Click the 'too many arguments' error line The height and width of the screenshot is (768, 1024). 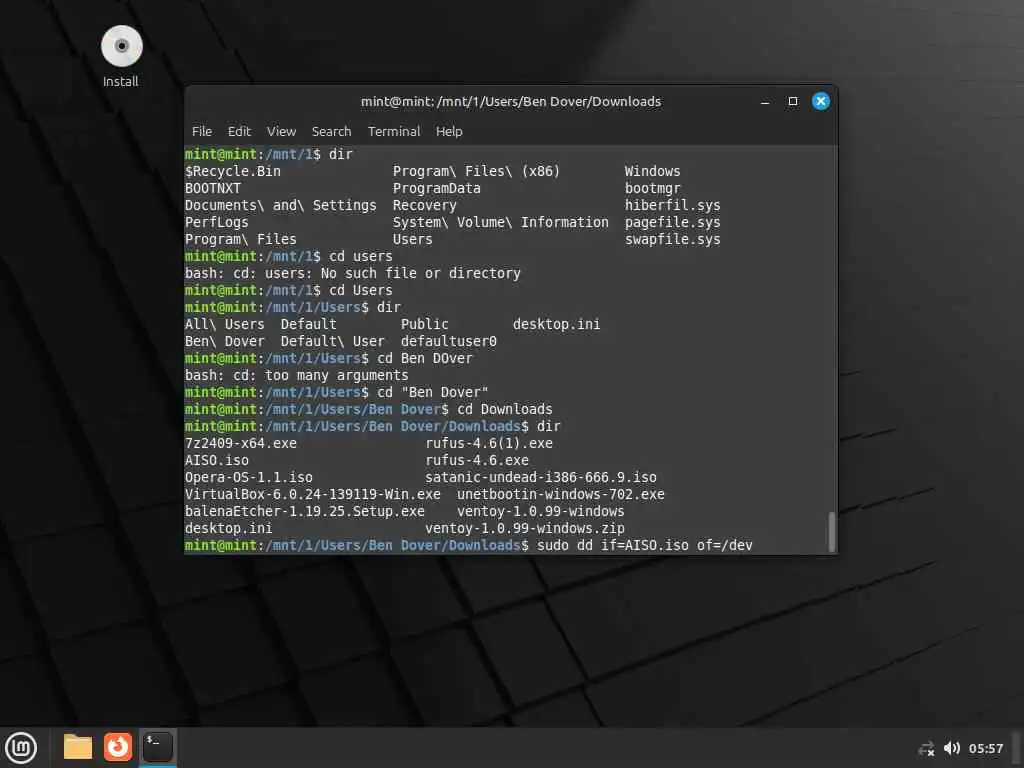(x=296, y=376)
